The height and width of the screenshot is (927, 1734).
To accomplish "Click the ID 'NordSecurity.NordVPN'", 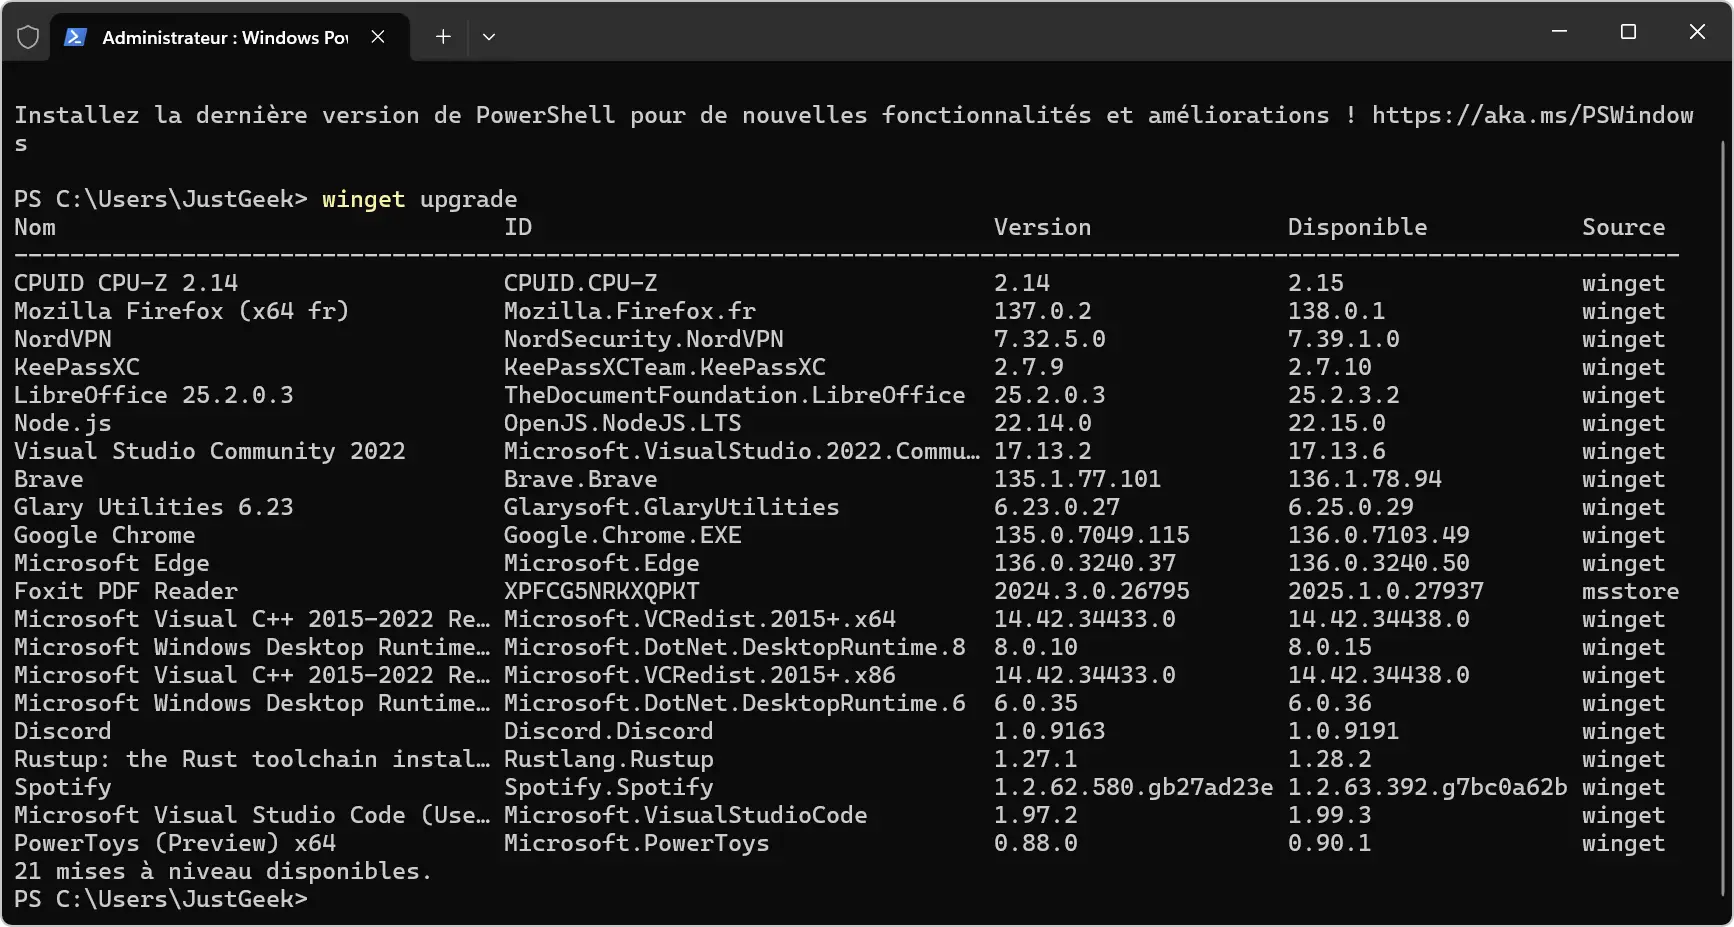I will (644, 339).
